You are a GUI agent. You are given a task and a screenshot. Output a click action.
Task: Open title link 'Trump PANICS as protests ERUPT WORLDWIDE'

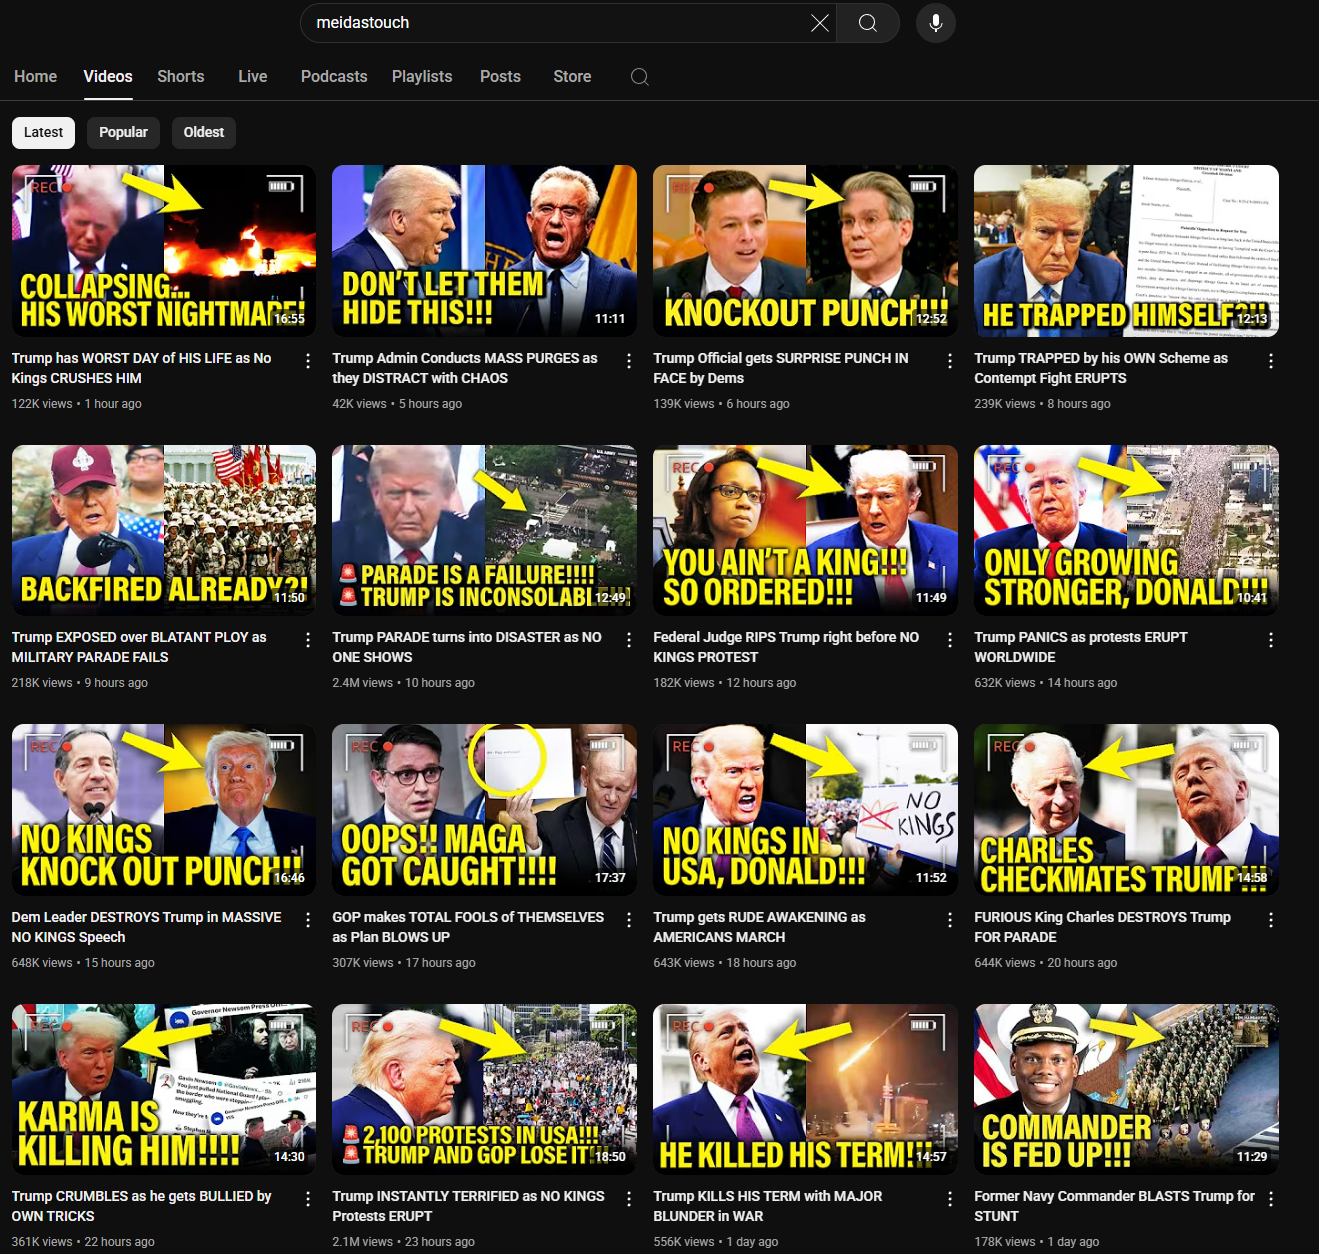[x=1081, y=647]
